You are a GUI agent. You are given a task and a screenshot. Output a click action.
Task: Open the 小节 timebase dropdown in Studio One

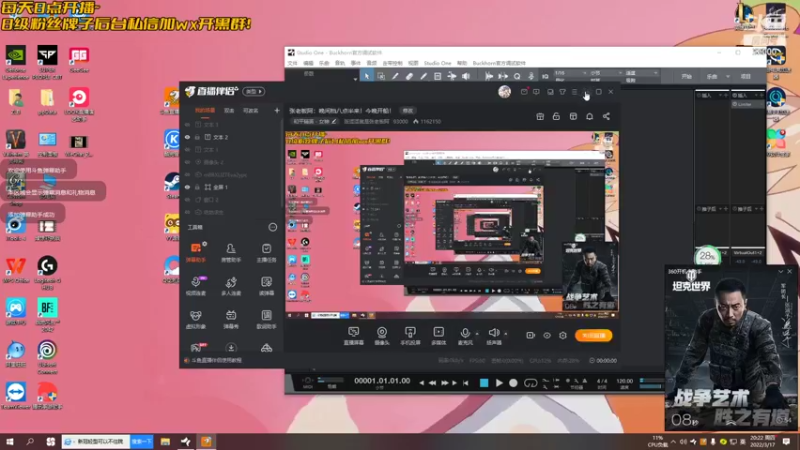(x=606, y=73)
